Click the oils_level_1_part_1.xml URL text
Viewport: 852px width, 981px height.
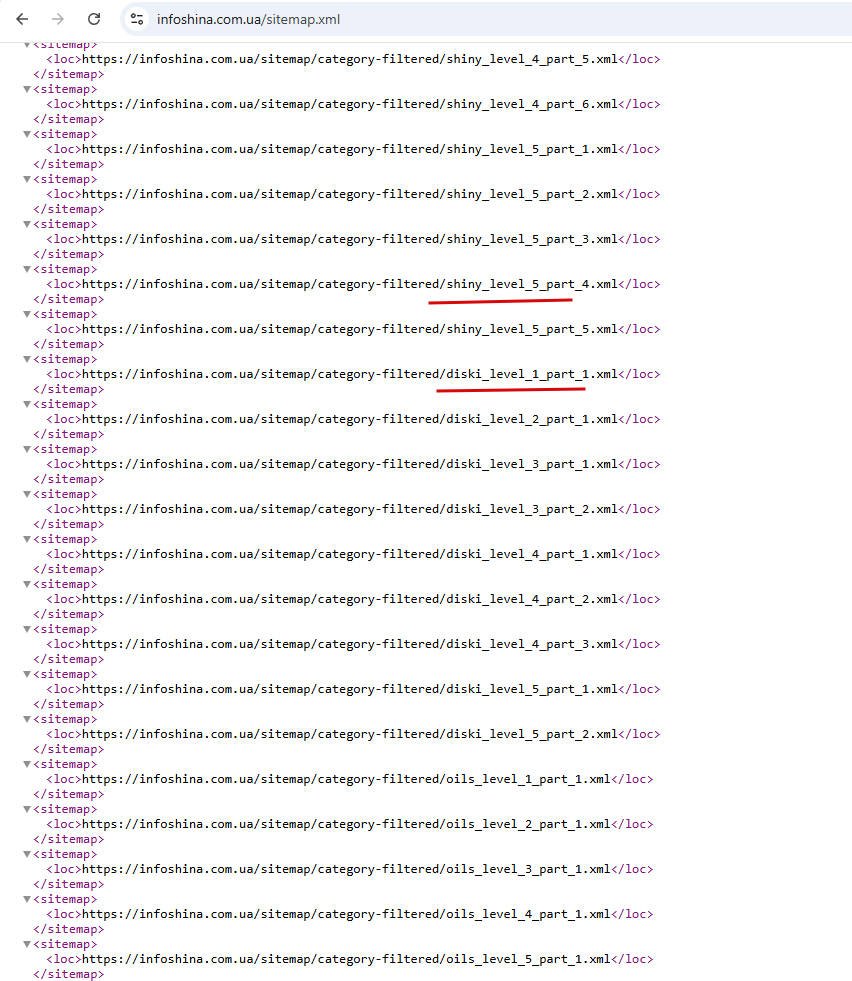(347, 780)
